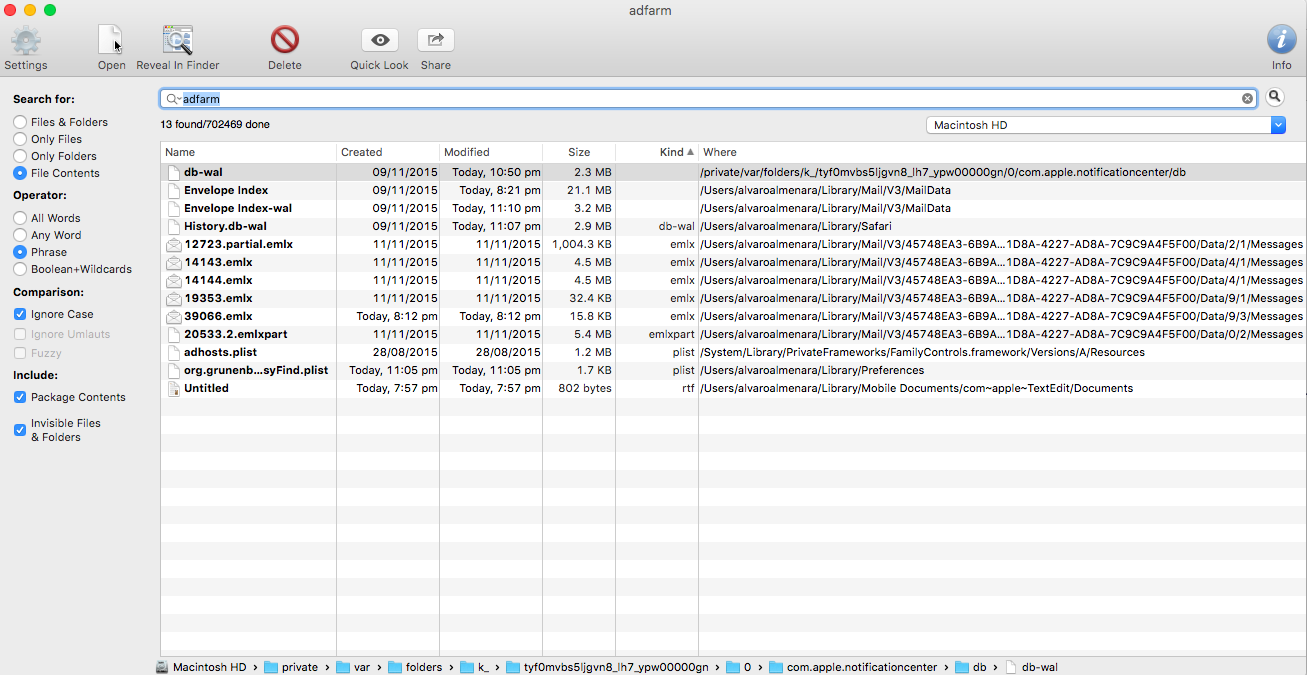Choose All Words operator

click(x=20, y=218)
